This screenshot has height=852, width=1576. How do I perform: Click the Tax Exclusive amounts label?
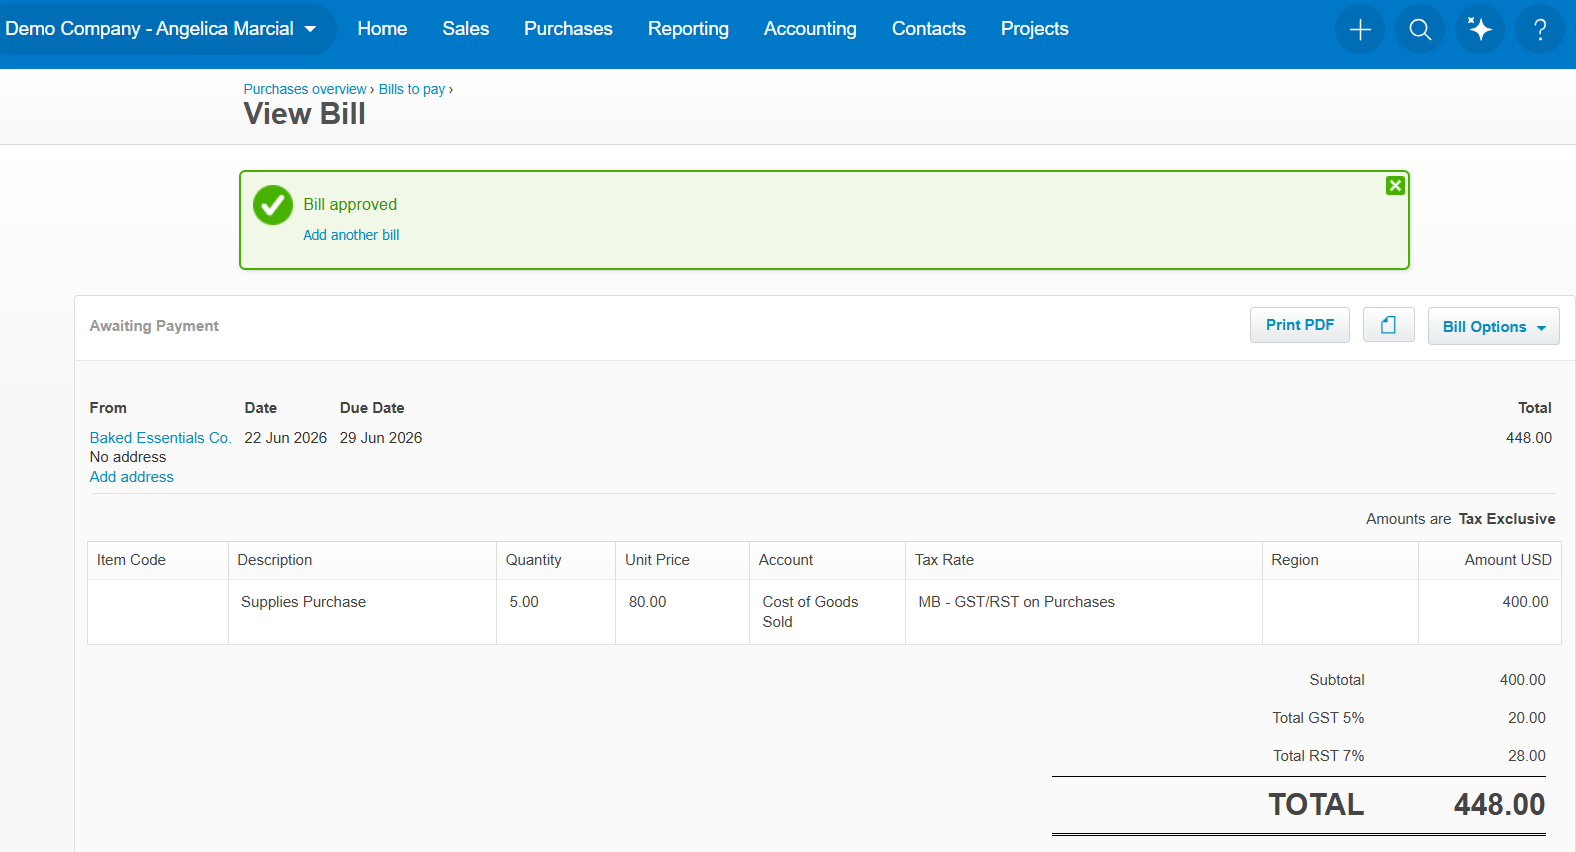(1507, 519)
